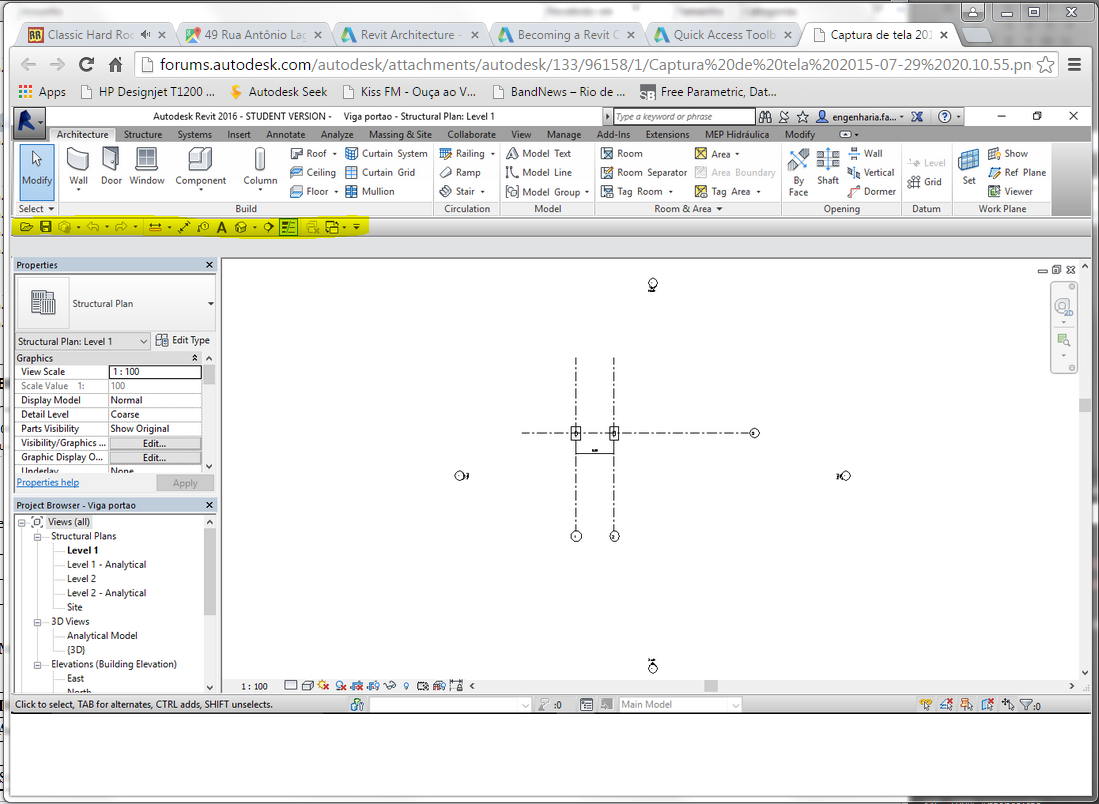Pick the Component tool
The image size is (1099, 804).
click(200, 168)
